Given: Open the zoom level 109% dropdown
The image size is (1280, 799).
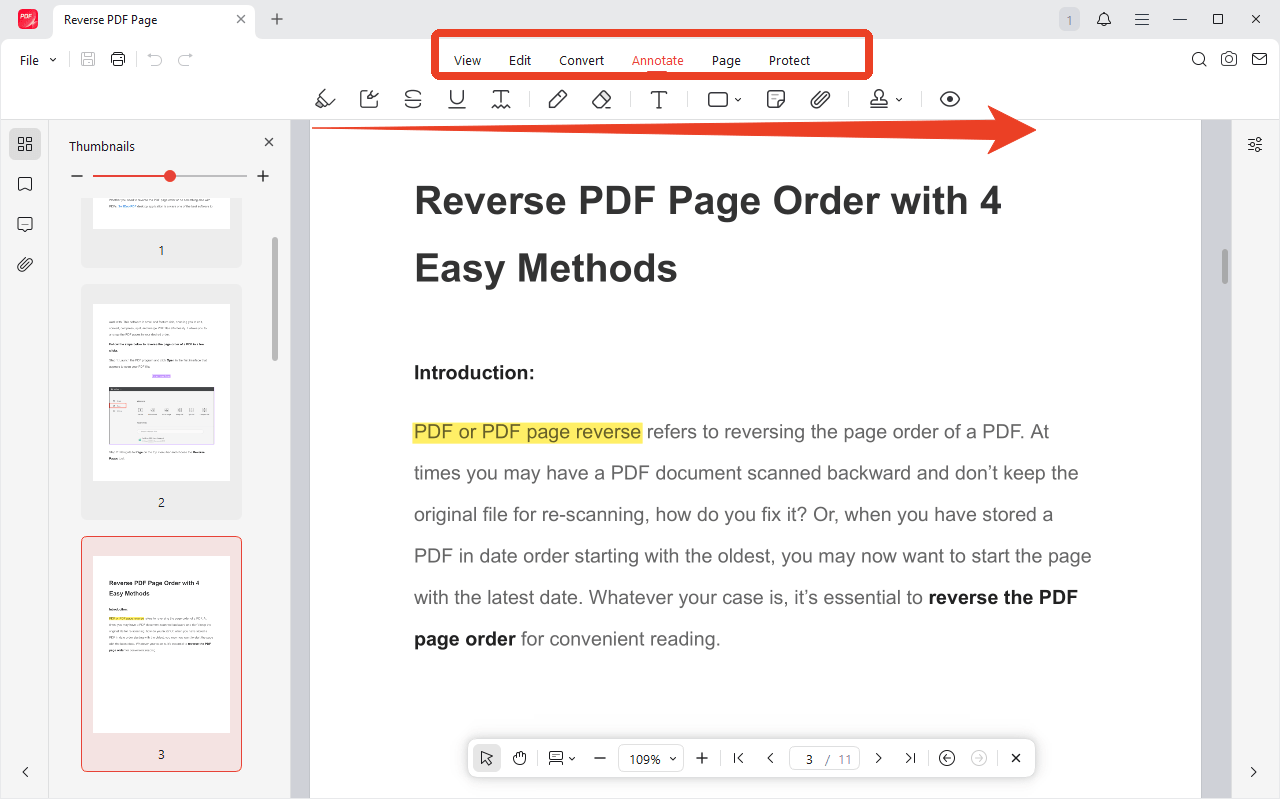Looking at the screenshot, I should (x=651, y=759).
